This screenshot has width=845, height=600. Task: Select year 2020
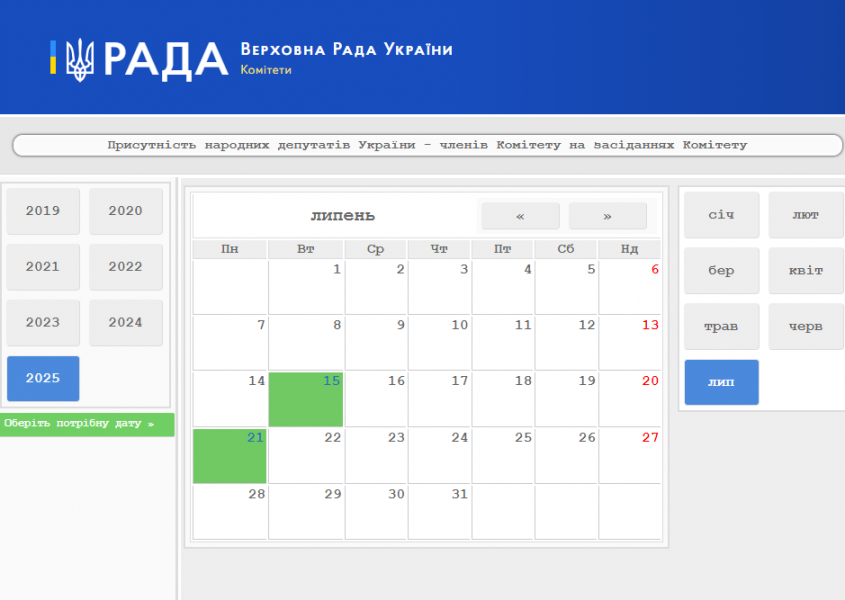pyautogui.click(x=126, y=211)
